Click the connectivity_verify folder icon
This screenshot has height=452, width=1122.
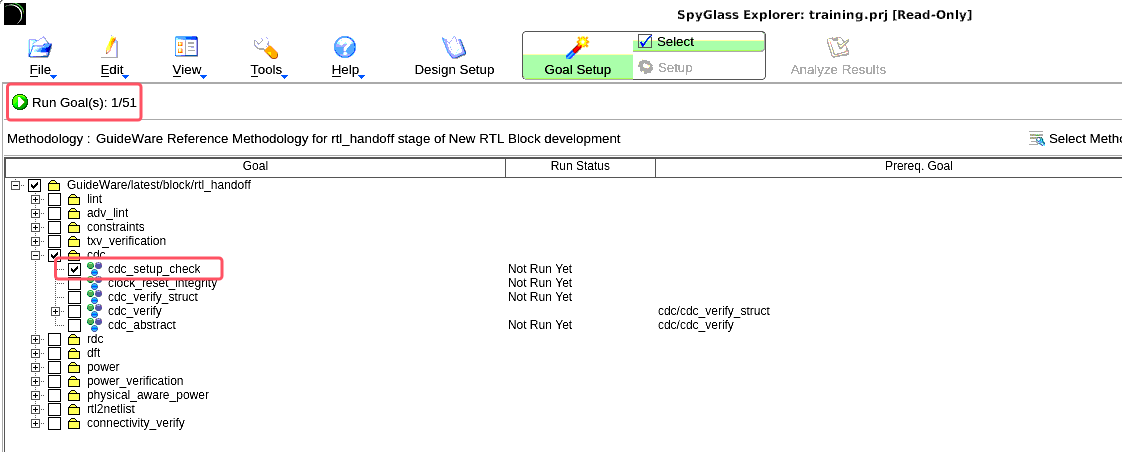pos(74,423)
